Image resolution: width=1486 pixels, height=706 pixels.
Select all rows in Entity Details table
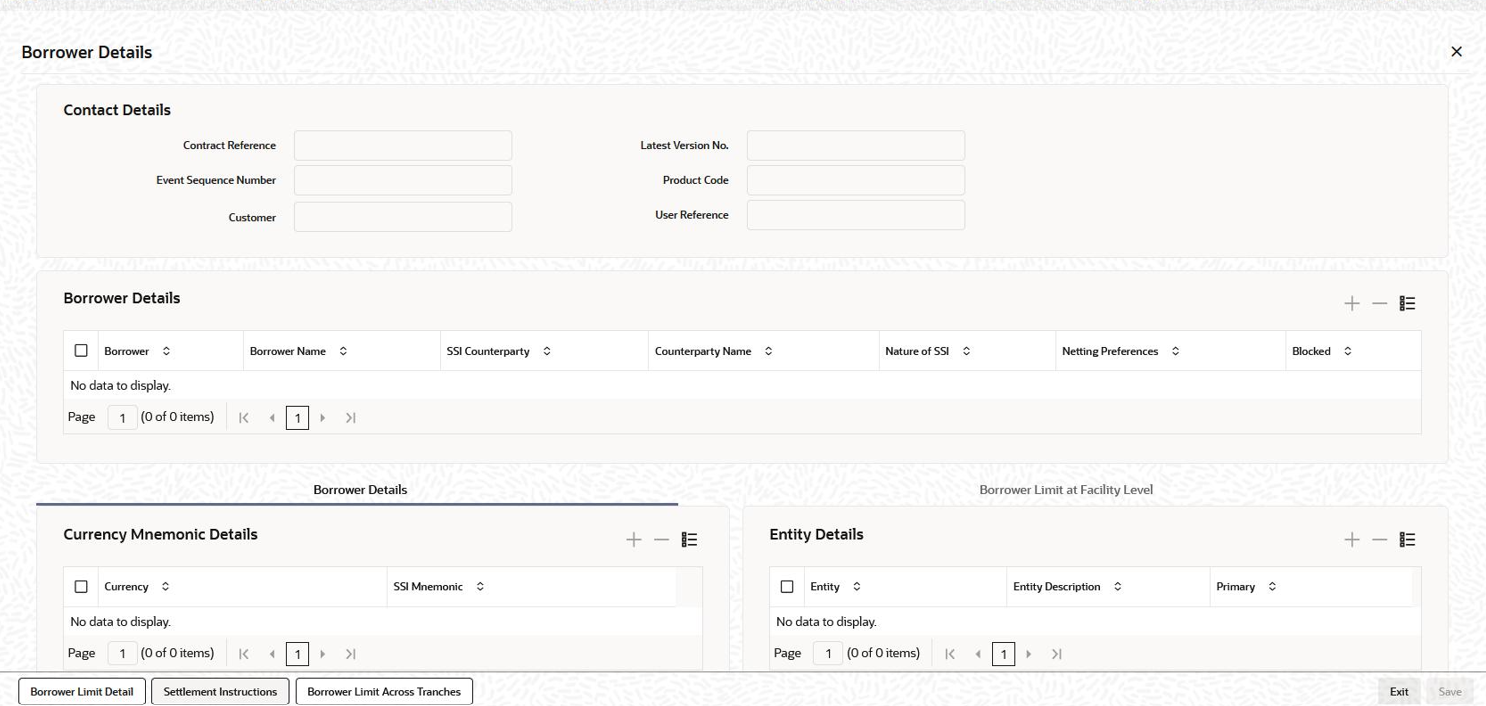pos(787,586)
